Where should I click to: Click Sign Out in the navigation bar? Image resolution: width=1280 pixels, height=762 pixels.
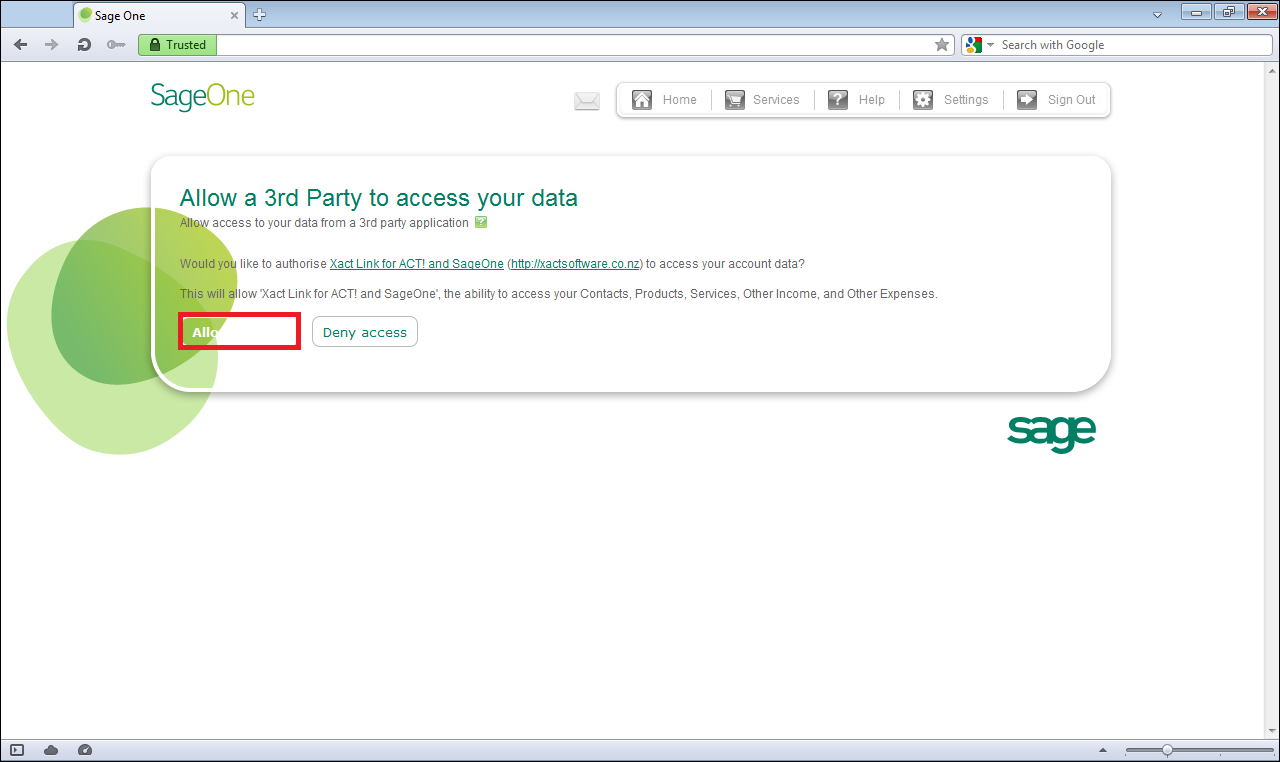[1057, 100]
